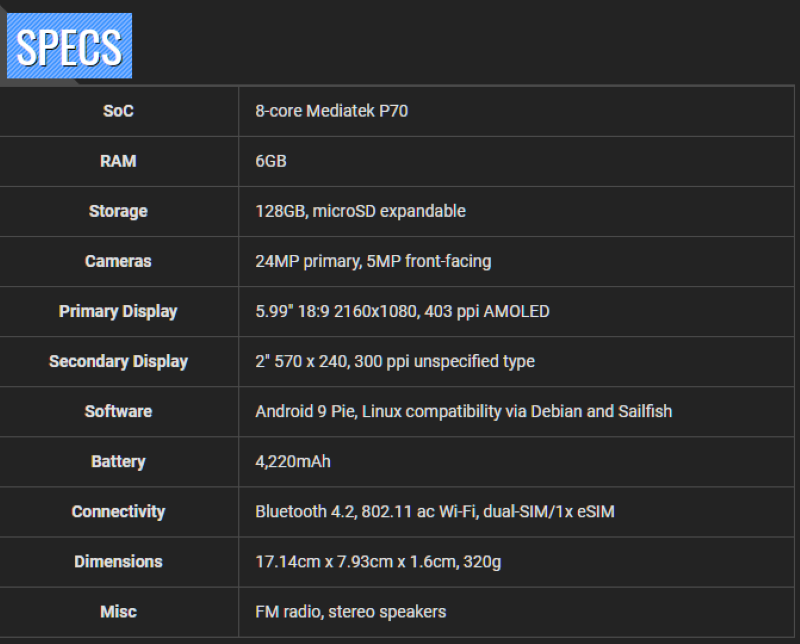The width and height of the screenshot is (800, 644).
Task: Click the FM radio, stereo speakers text
Action: pyautogui.click(x=350, y=611)
